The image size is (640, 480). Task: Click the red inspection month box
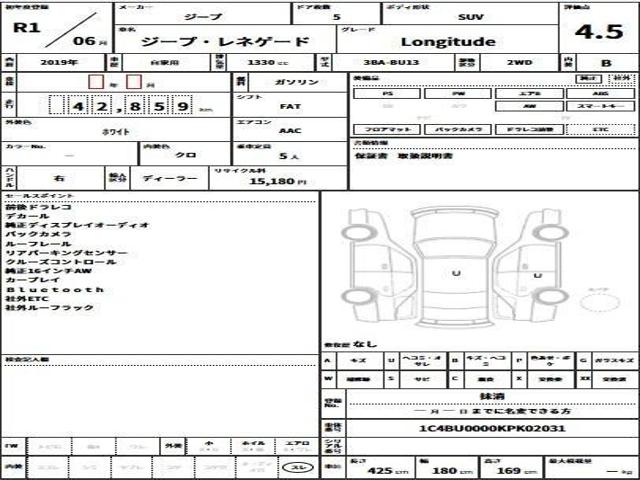coord(134,82)
